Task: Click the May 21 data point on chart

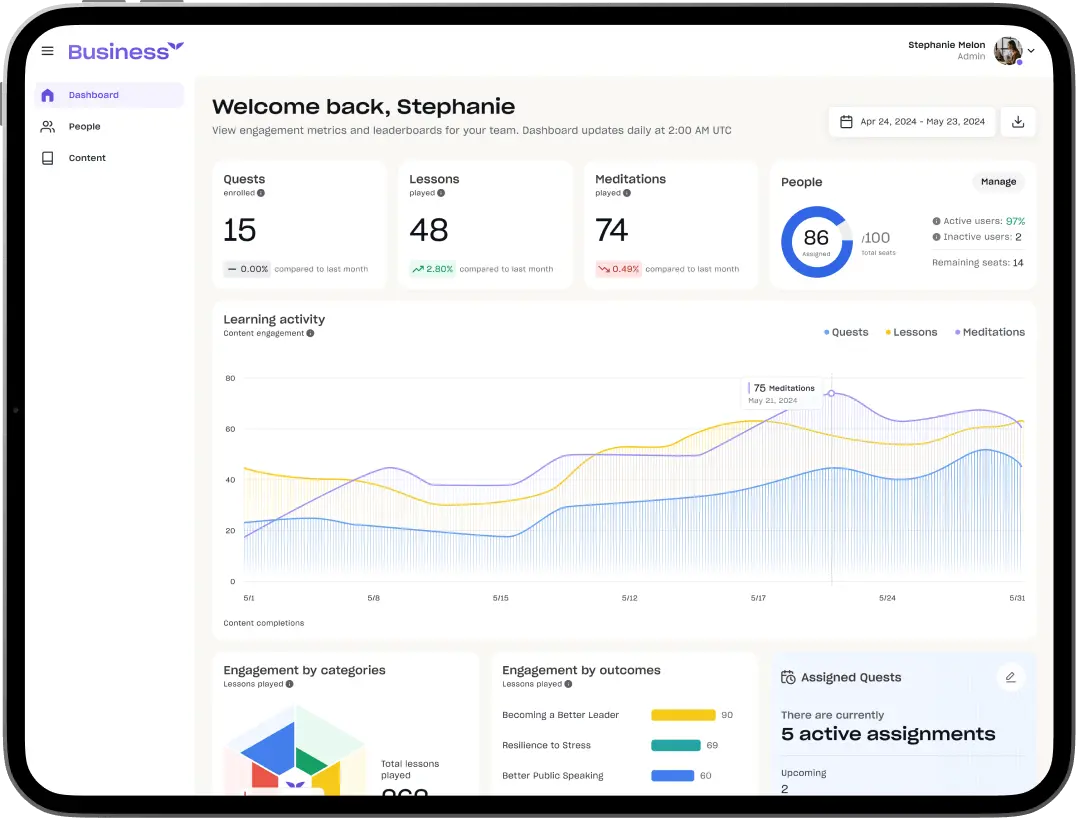Action: (831, 393)
